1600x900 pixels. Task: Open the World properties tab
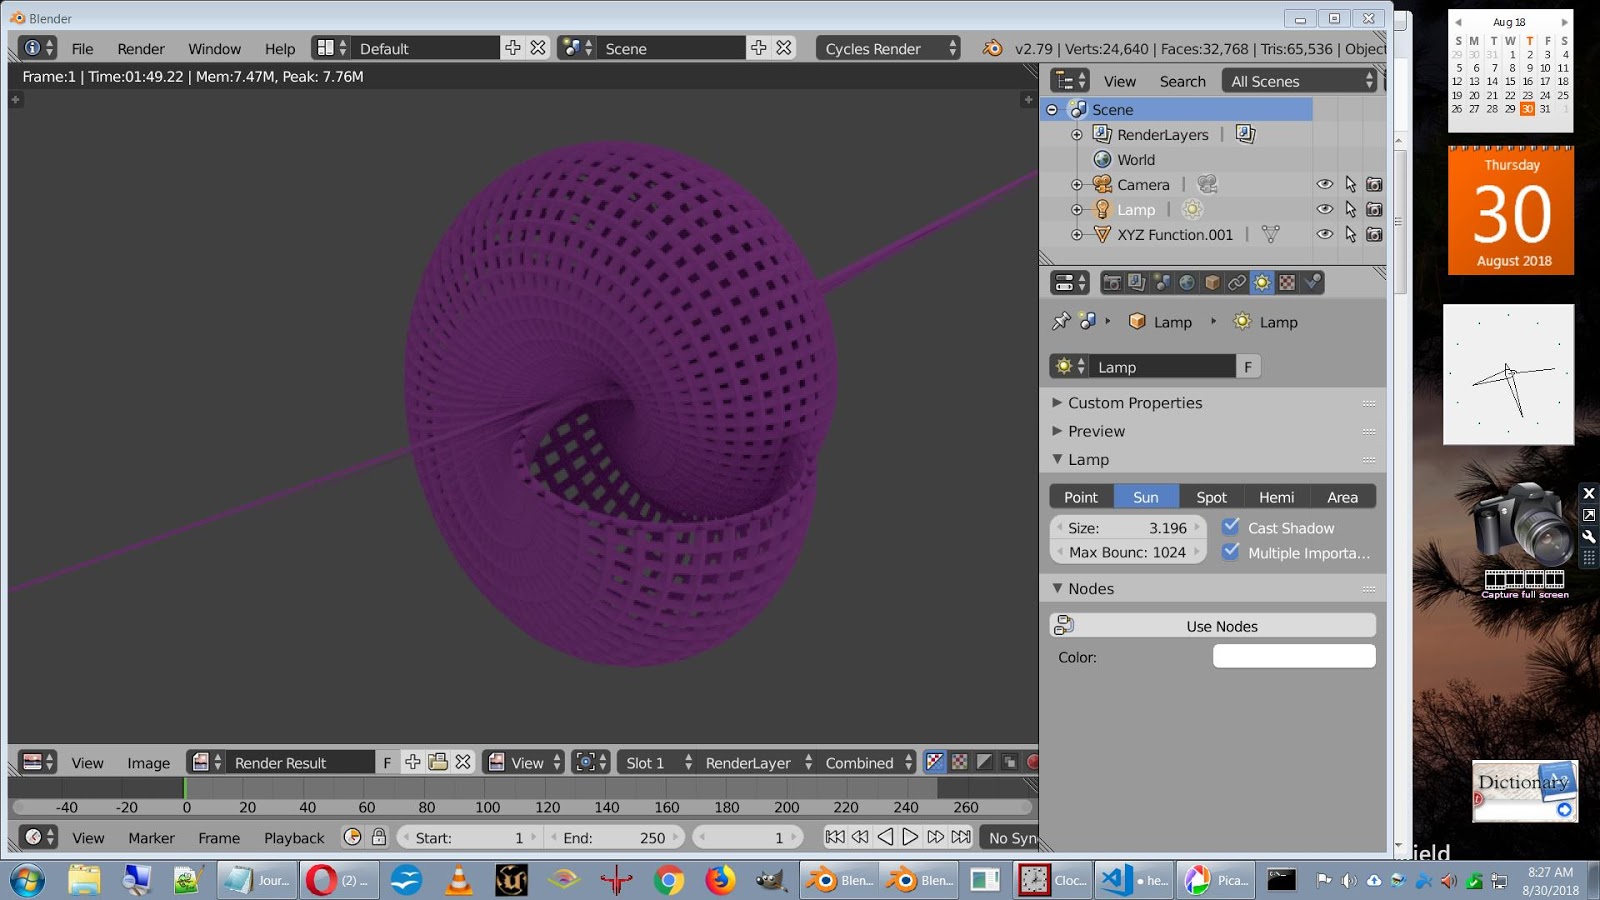(x=1187, y=283)
